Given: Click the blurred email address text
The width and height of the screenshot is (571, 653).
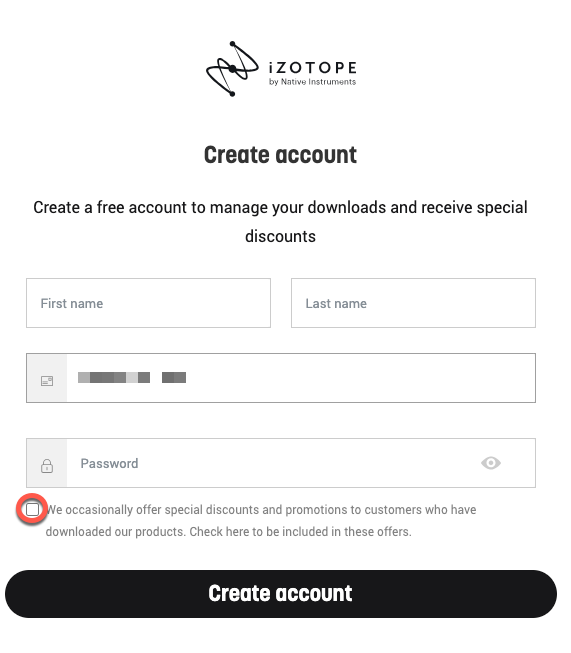Looking at the screenshot, I should (x=132, y=378).
